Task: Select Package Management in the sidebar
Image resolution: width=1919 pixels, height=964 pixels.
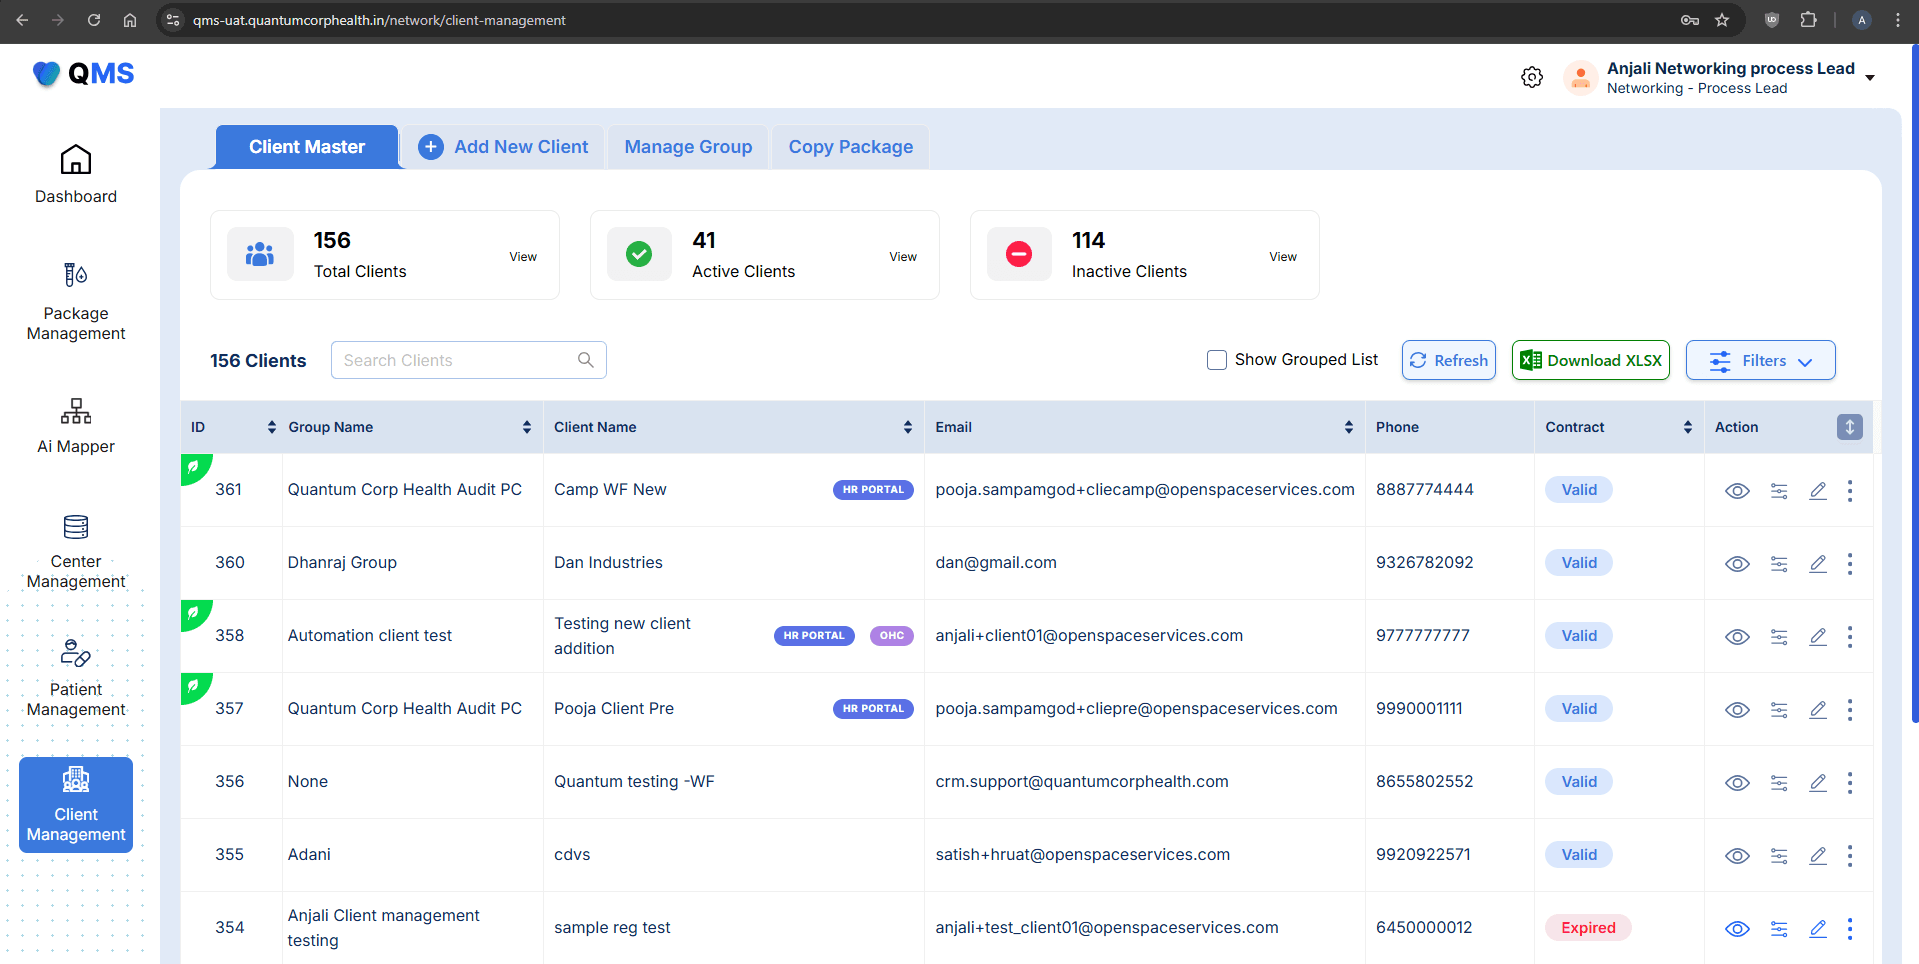Action: [75, 300]
